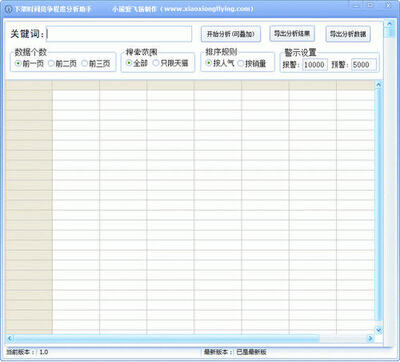
Task: Click the 报警 value field showing 10000
Action: point(315,65)
